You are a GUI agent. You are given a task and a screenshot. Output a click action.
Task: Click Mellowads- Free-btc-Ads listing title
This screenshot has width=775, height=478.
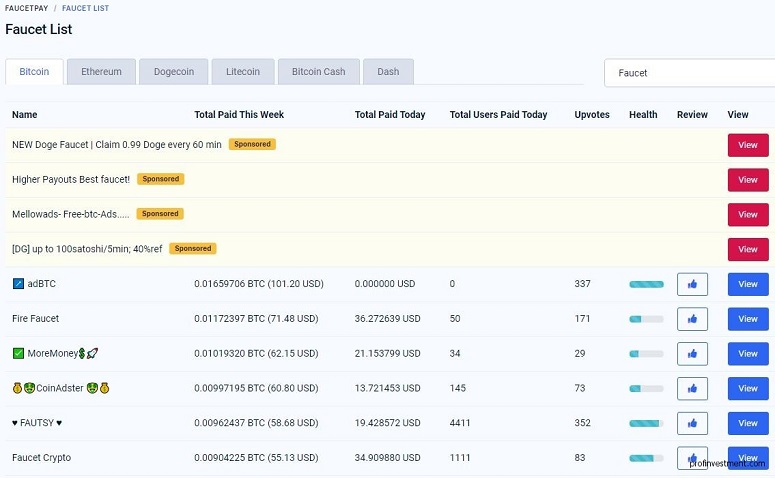click(71, 215)
